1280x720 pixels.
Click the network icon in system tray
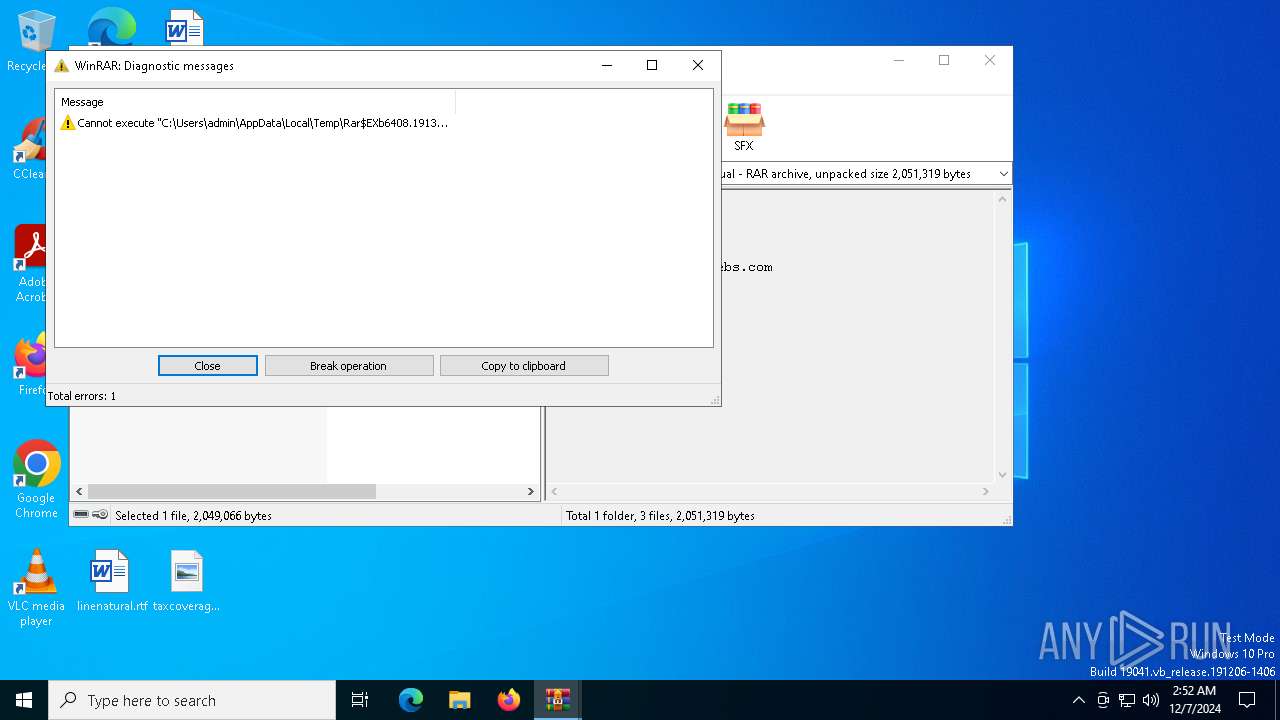(1127, 700)
